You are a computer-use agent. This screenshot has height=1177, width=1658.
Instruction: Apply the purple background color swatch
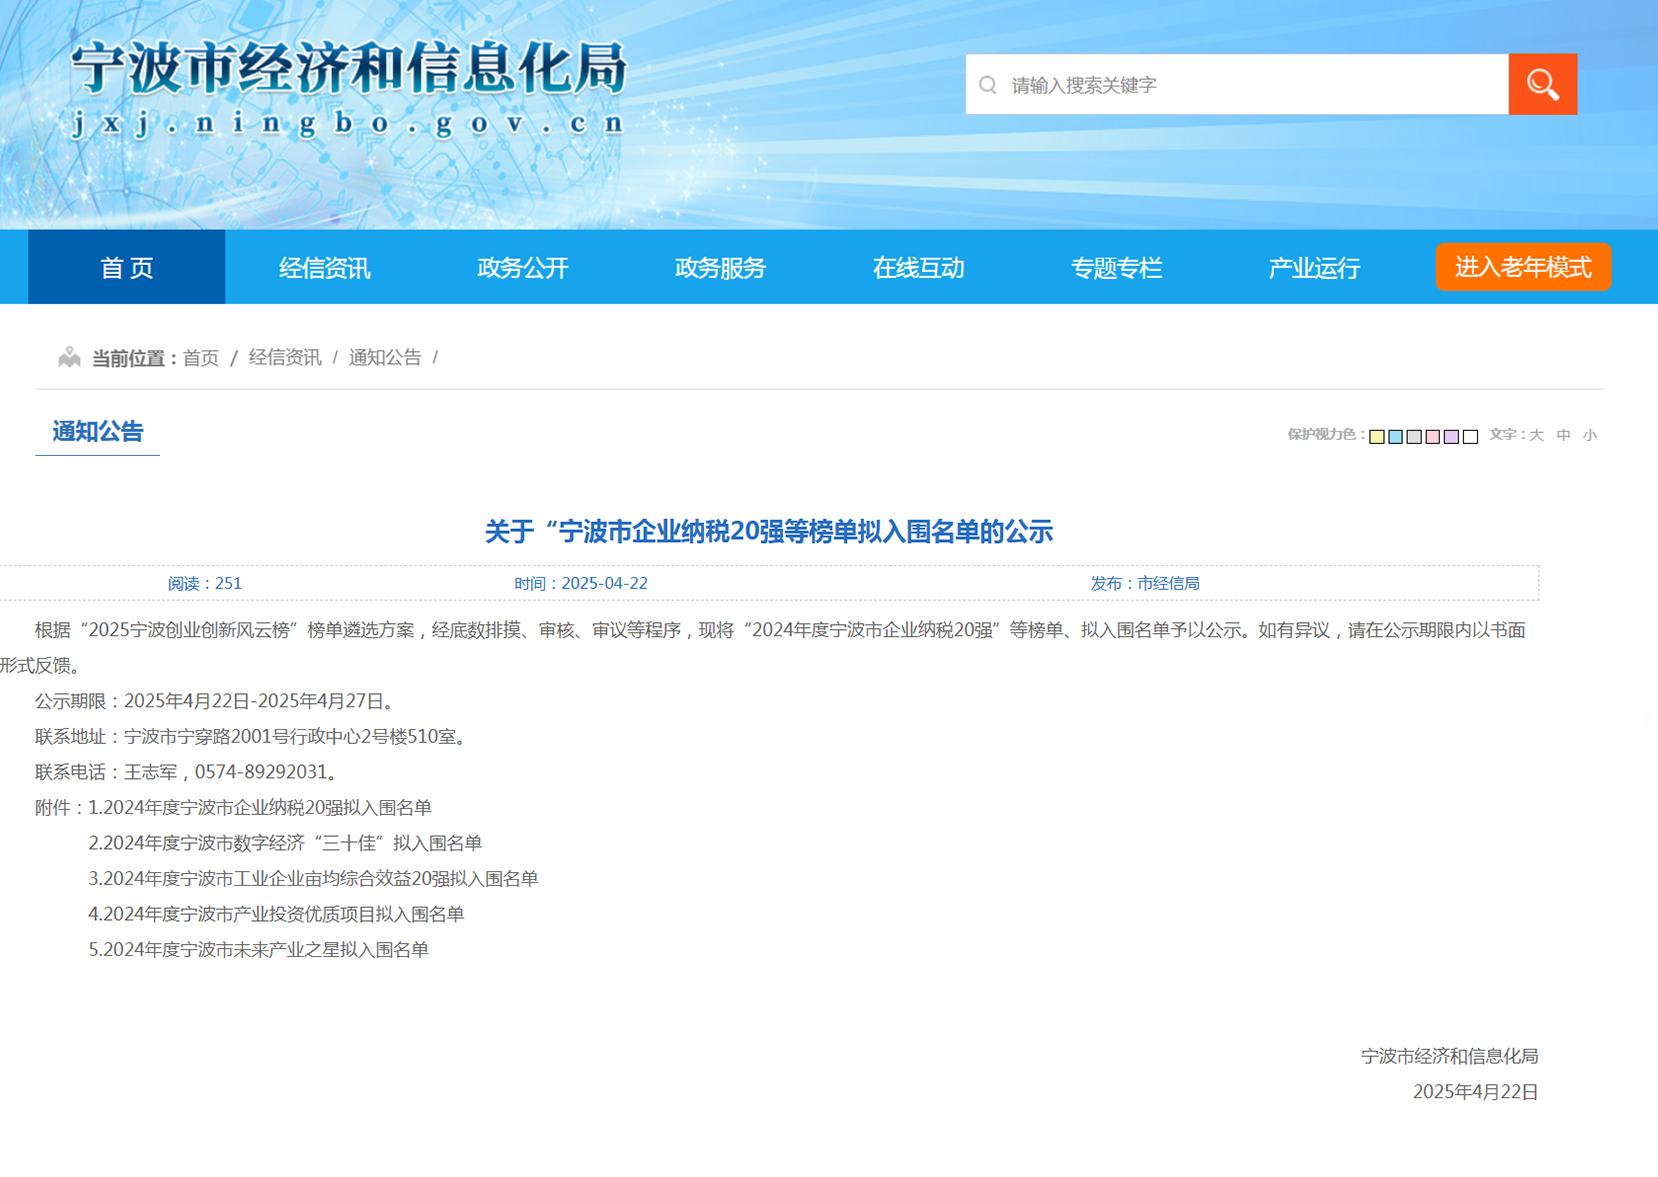click(1451, 437)
